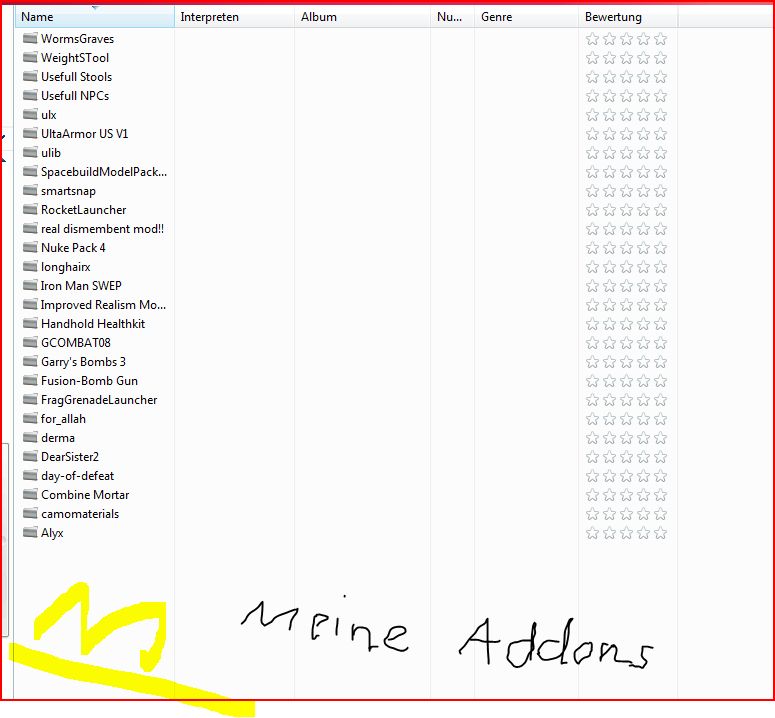
Task: Select the Alyx folder icon
Action: [x=30, y=533]
